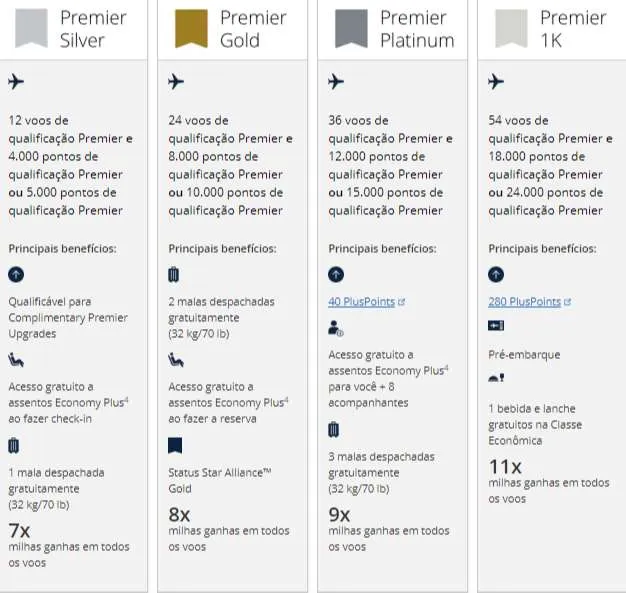Click the Premier Platinum ribbon badge icon
The width and height of the screenshot is (626, 593).
(351, 28)
